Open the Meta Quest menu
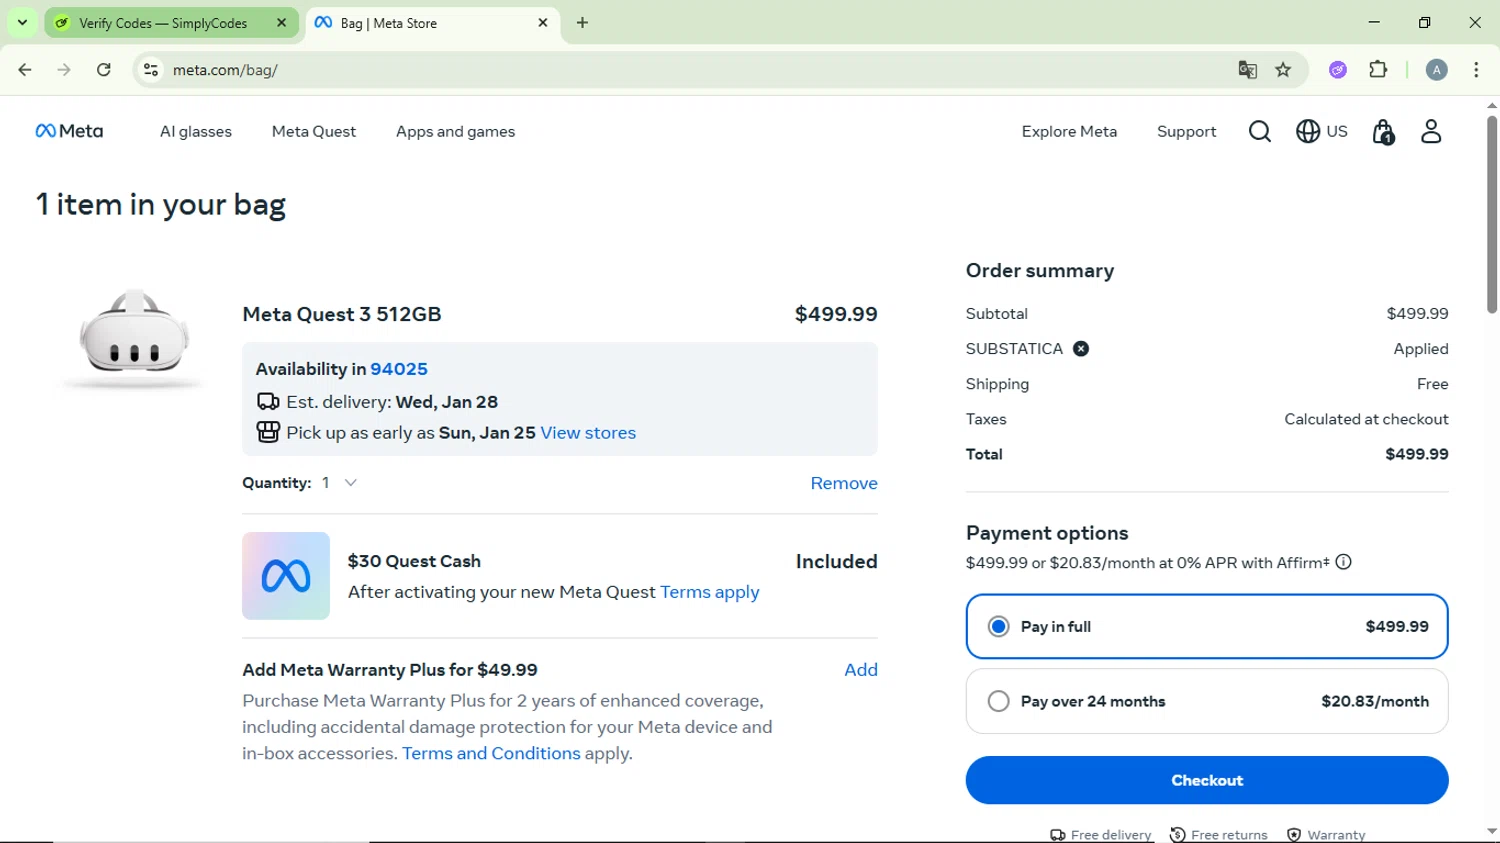 [314, 132]
